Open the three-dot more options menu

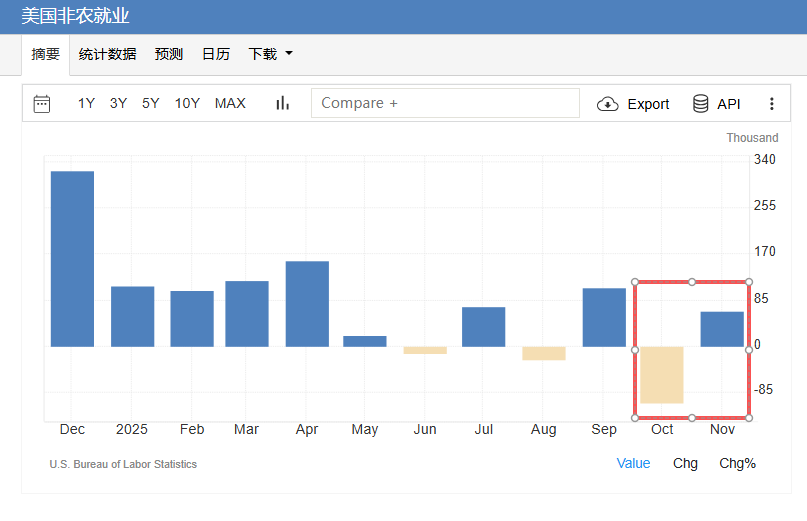[771, 104]
